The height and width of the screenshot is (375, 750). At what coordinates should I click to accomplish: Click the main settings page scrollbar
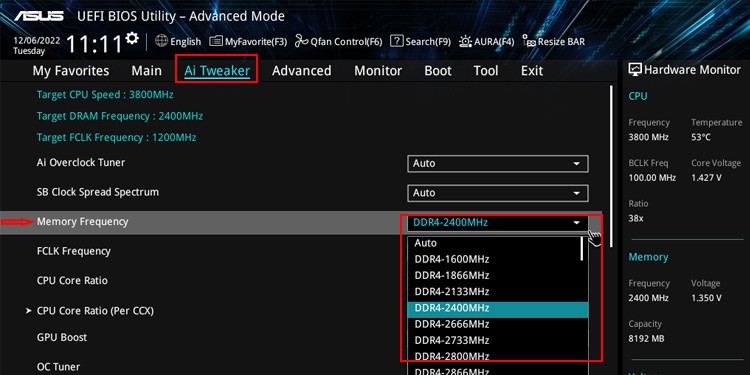tap(611, 166)
